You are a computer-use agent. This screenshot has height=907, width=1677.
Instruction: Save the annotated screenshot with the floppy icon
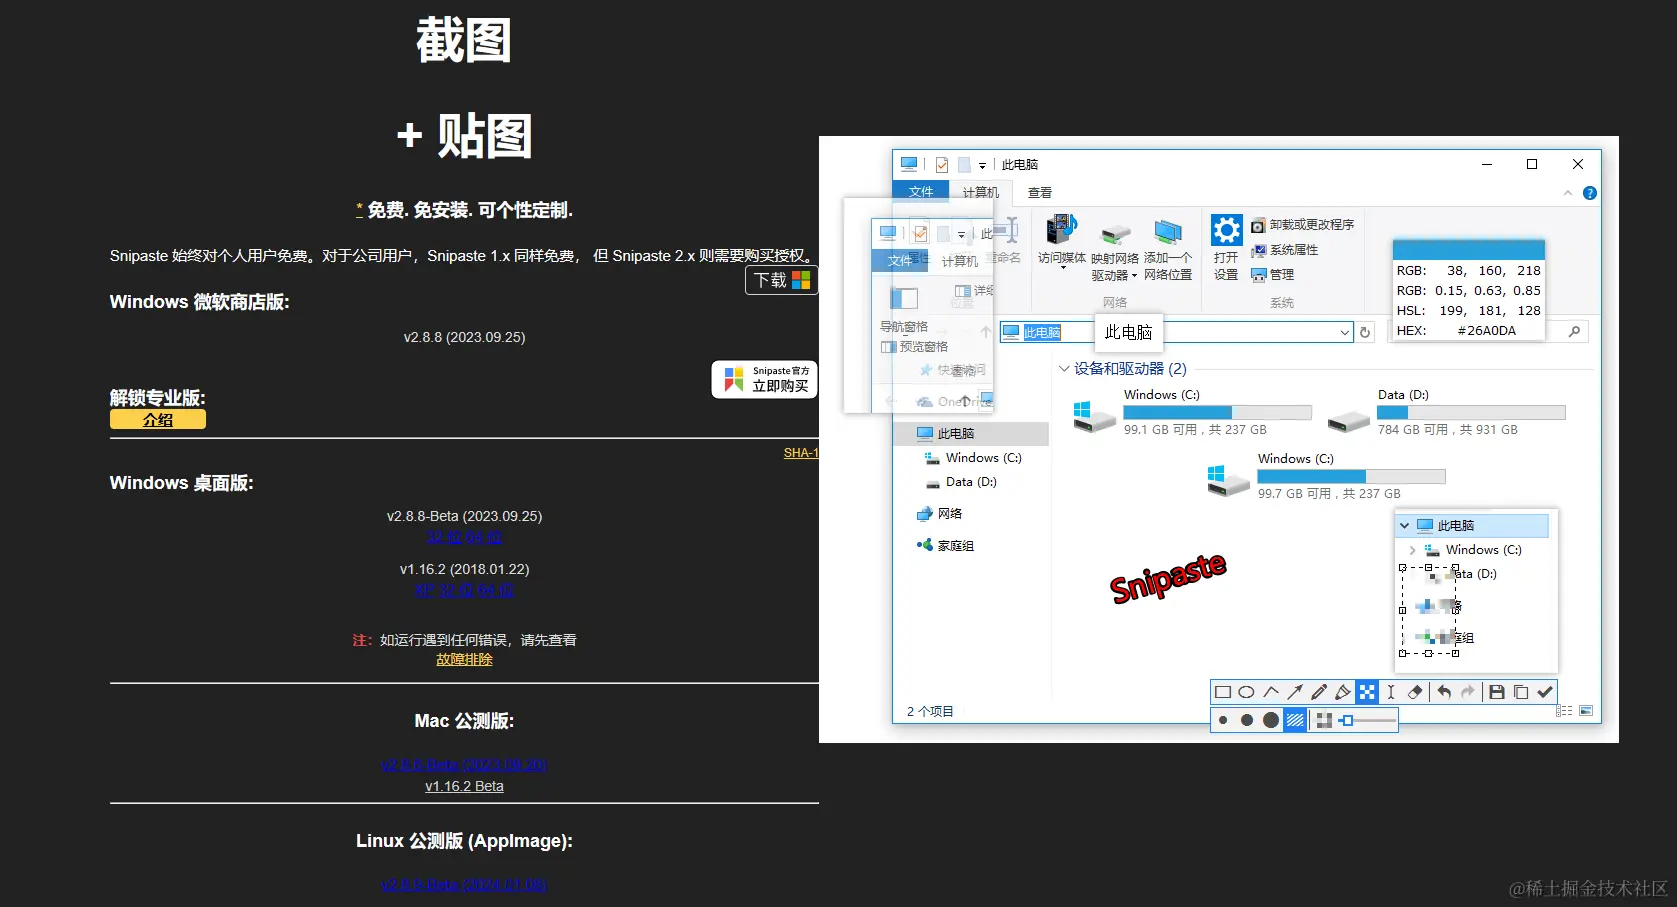1497,691
